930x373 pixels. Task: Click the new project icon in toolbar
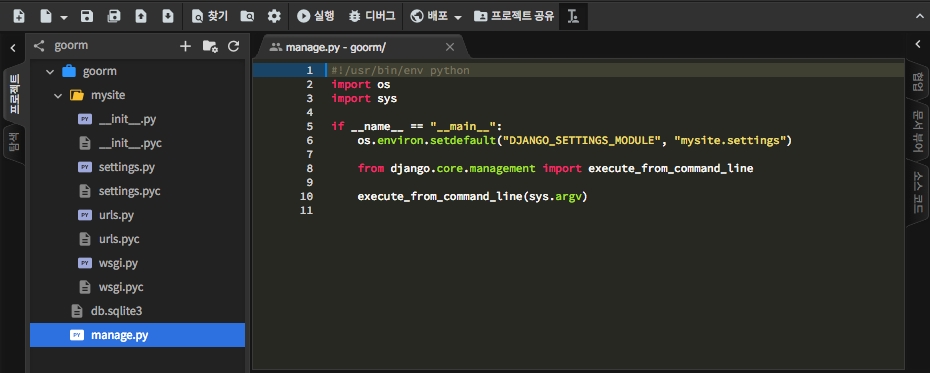tap(19, 16)
